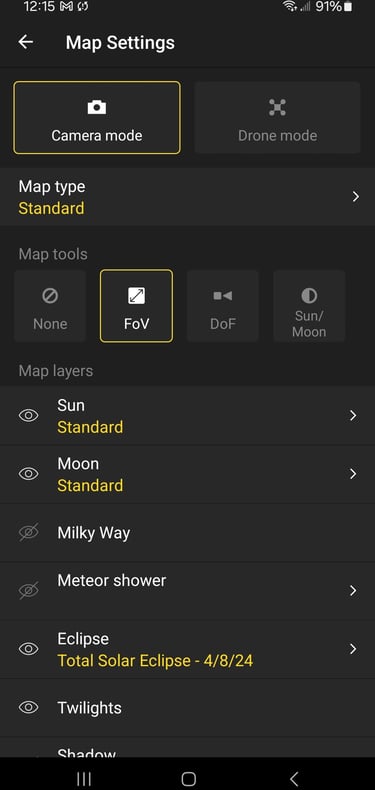Viewport: 375px width, 790px height.
Task: Hide the Sun layer with eye icon
Action: [x=29, y=416]
